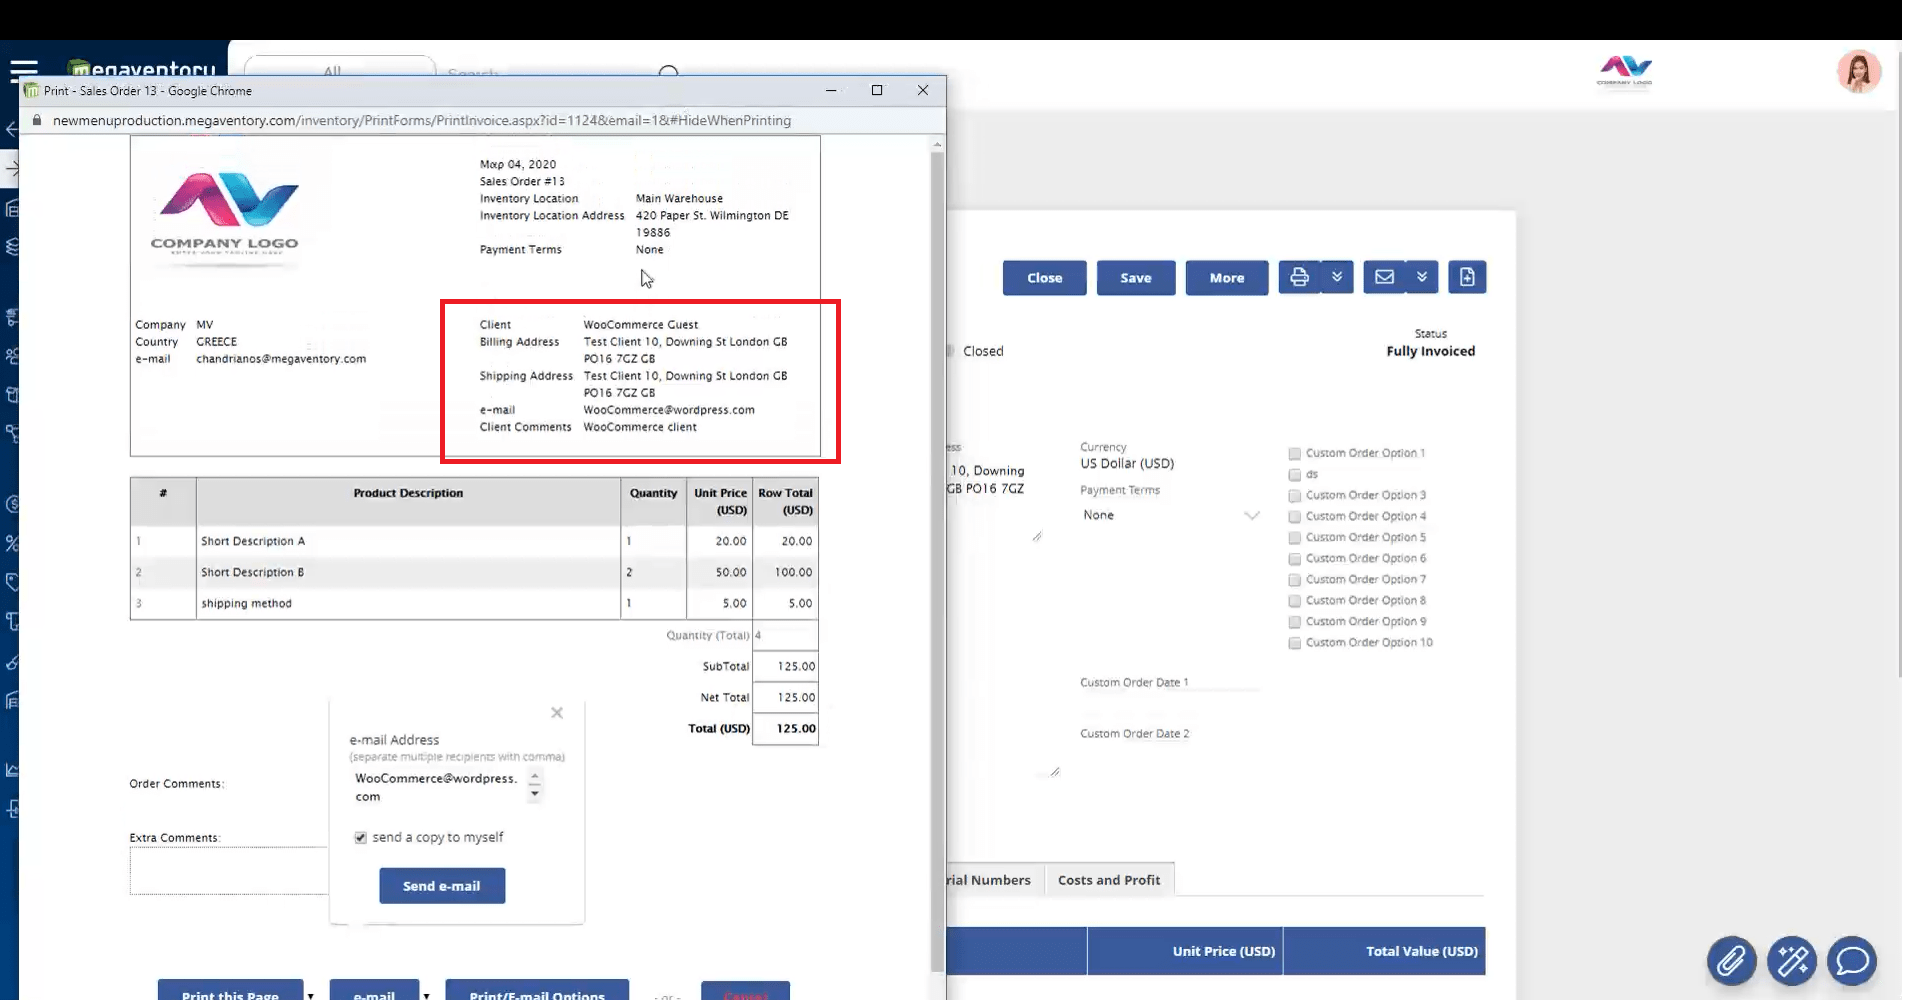Expand the Print this Page dropdown arrow
Image resolution: width=1919 pixels, height=1000 pixels.
pos(312,994)
